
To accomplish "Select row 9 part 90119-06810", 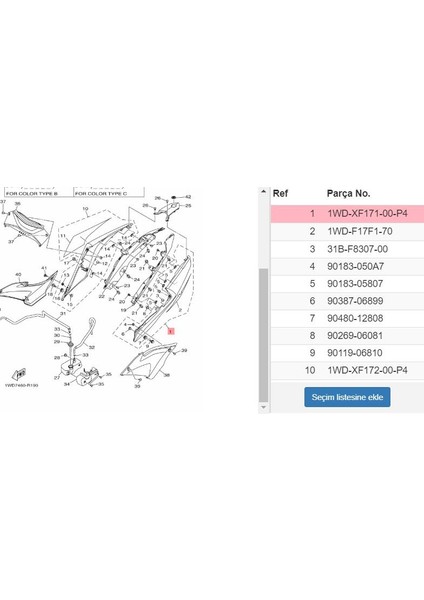I will click(347, 353).
